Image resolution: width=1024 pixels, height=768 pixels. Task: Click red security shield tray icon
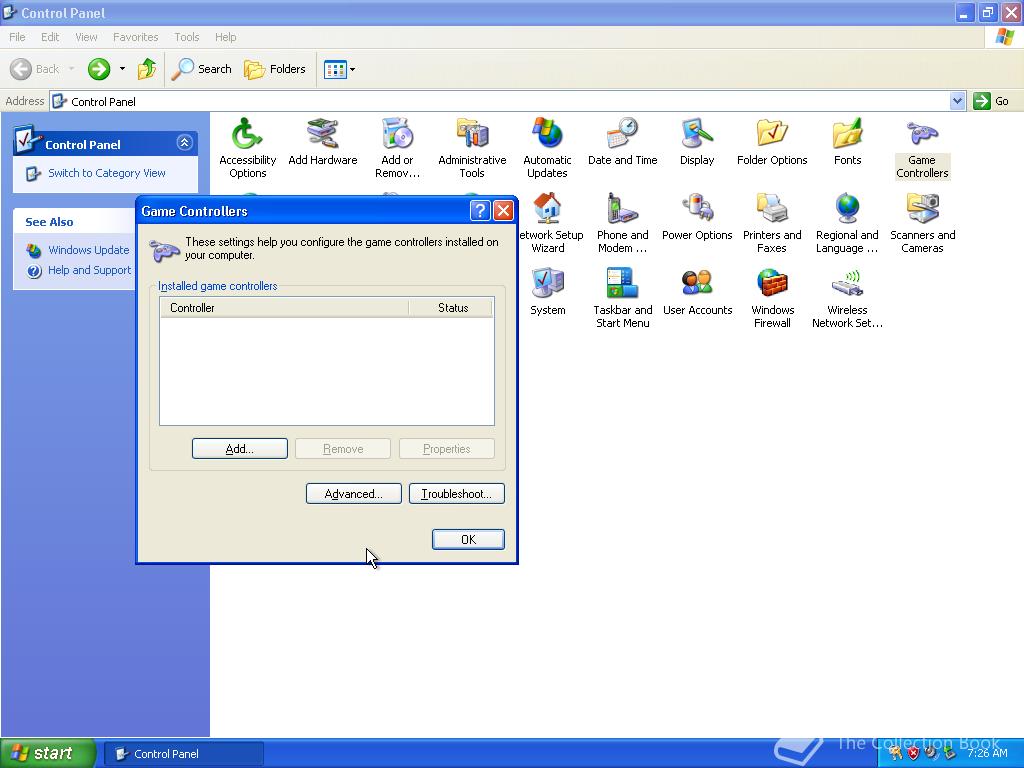point(913,753)
